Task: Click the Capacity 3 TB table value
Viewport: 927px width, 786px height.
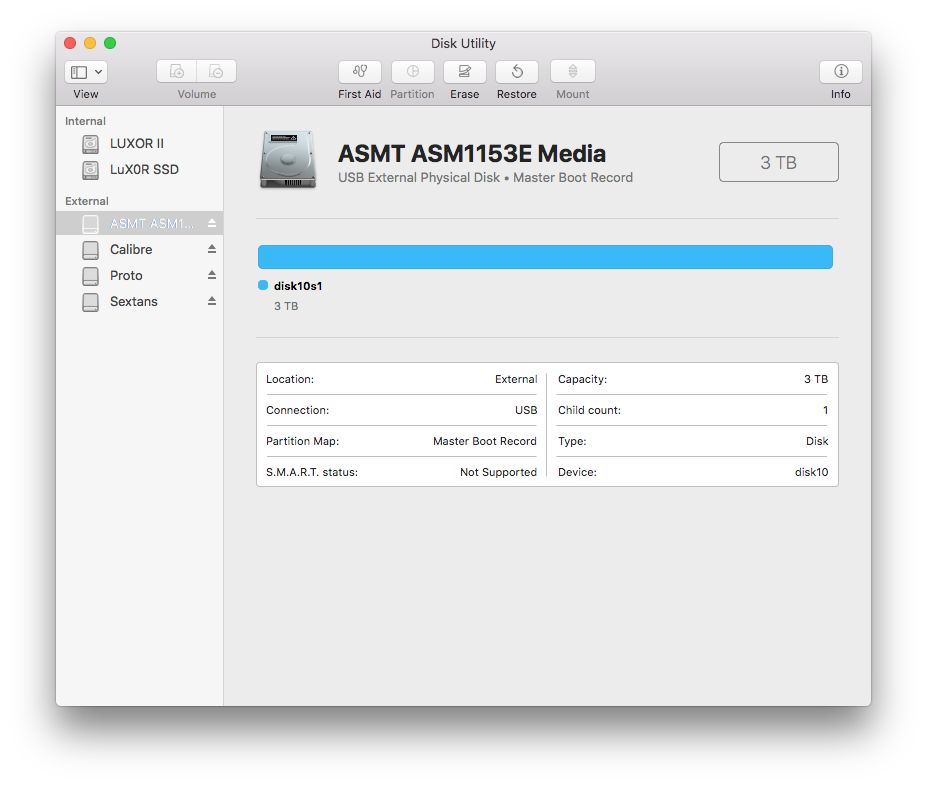Action: [816, 379]
